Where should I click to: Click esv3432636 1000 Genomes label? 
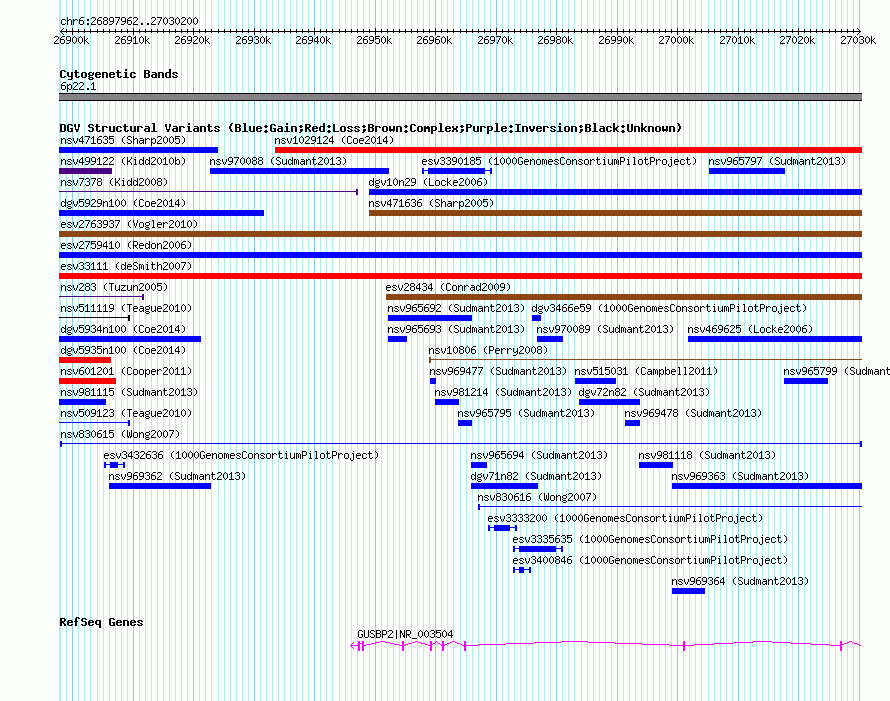coord(241,455)
